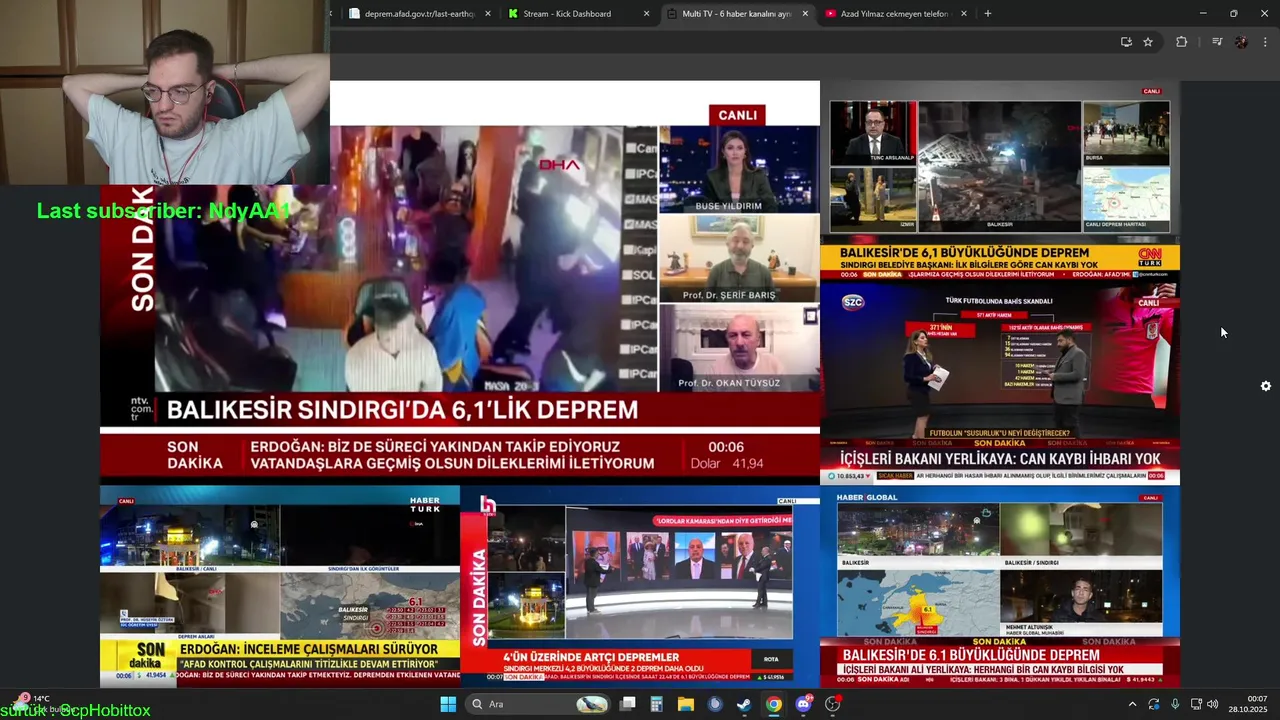Open the taskbar app icon right of Discord

(833, 704)
